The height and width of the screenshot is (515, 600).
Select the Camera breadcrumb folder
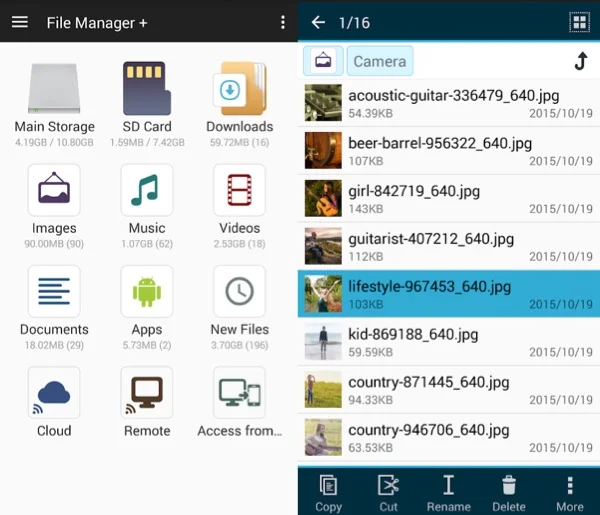380,61
